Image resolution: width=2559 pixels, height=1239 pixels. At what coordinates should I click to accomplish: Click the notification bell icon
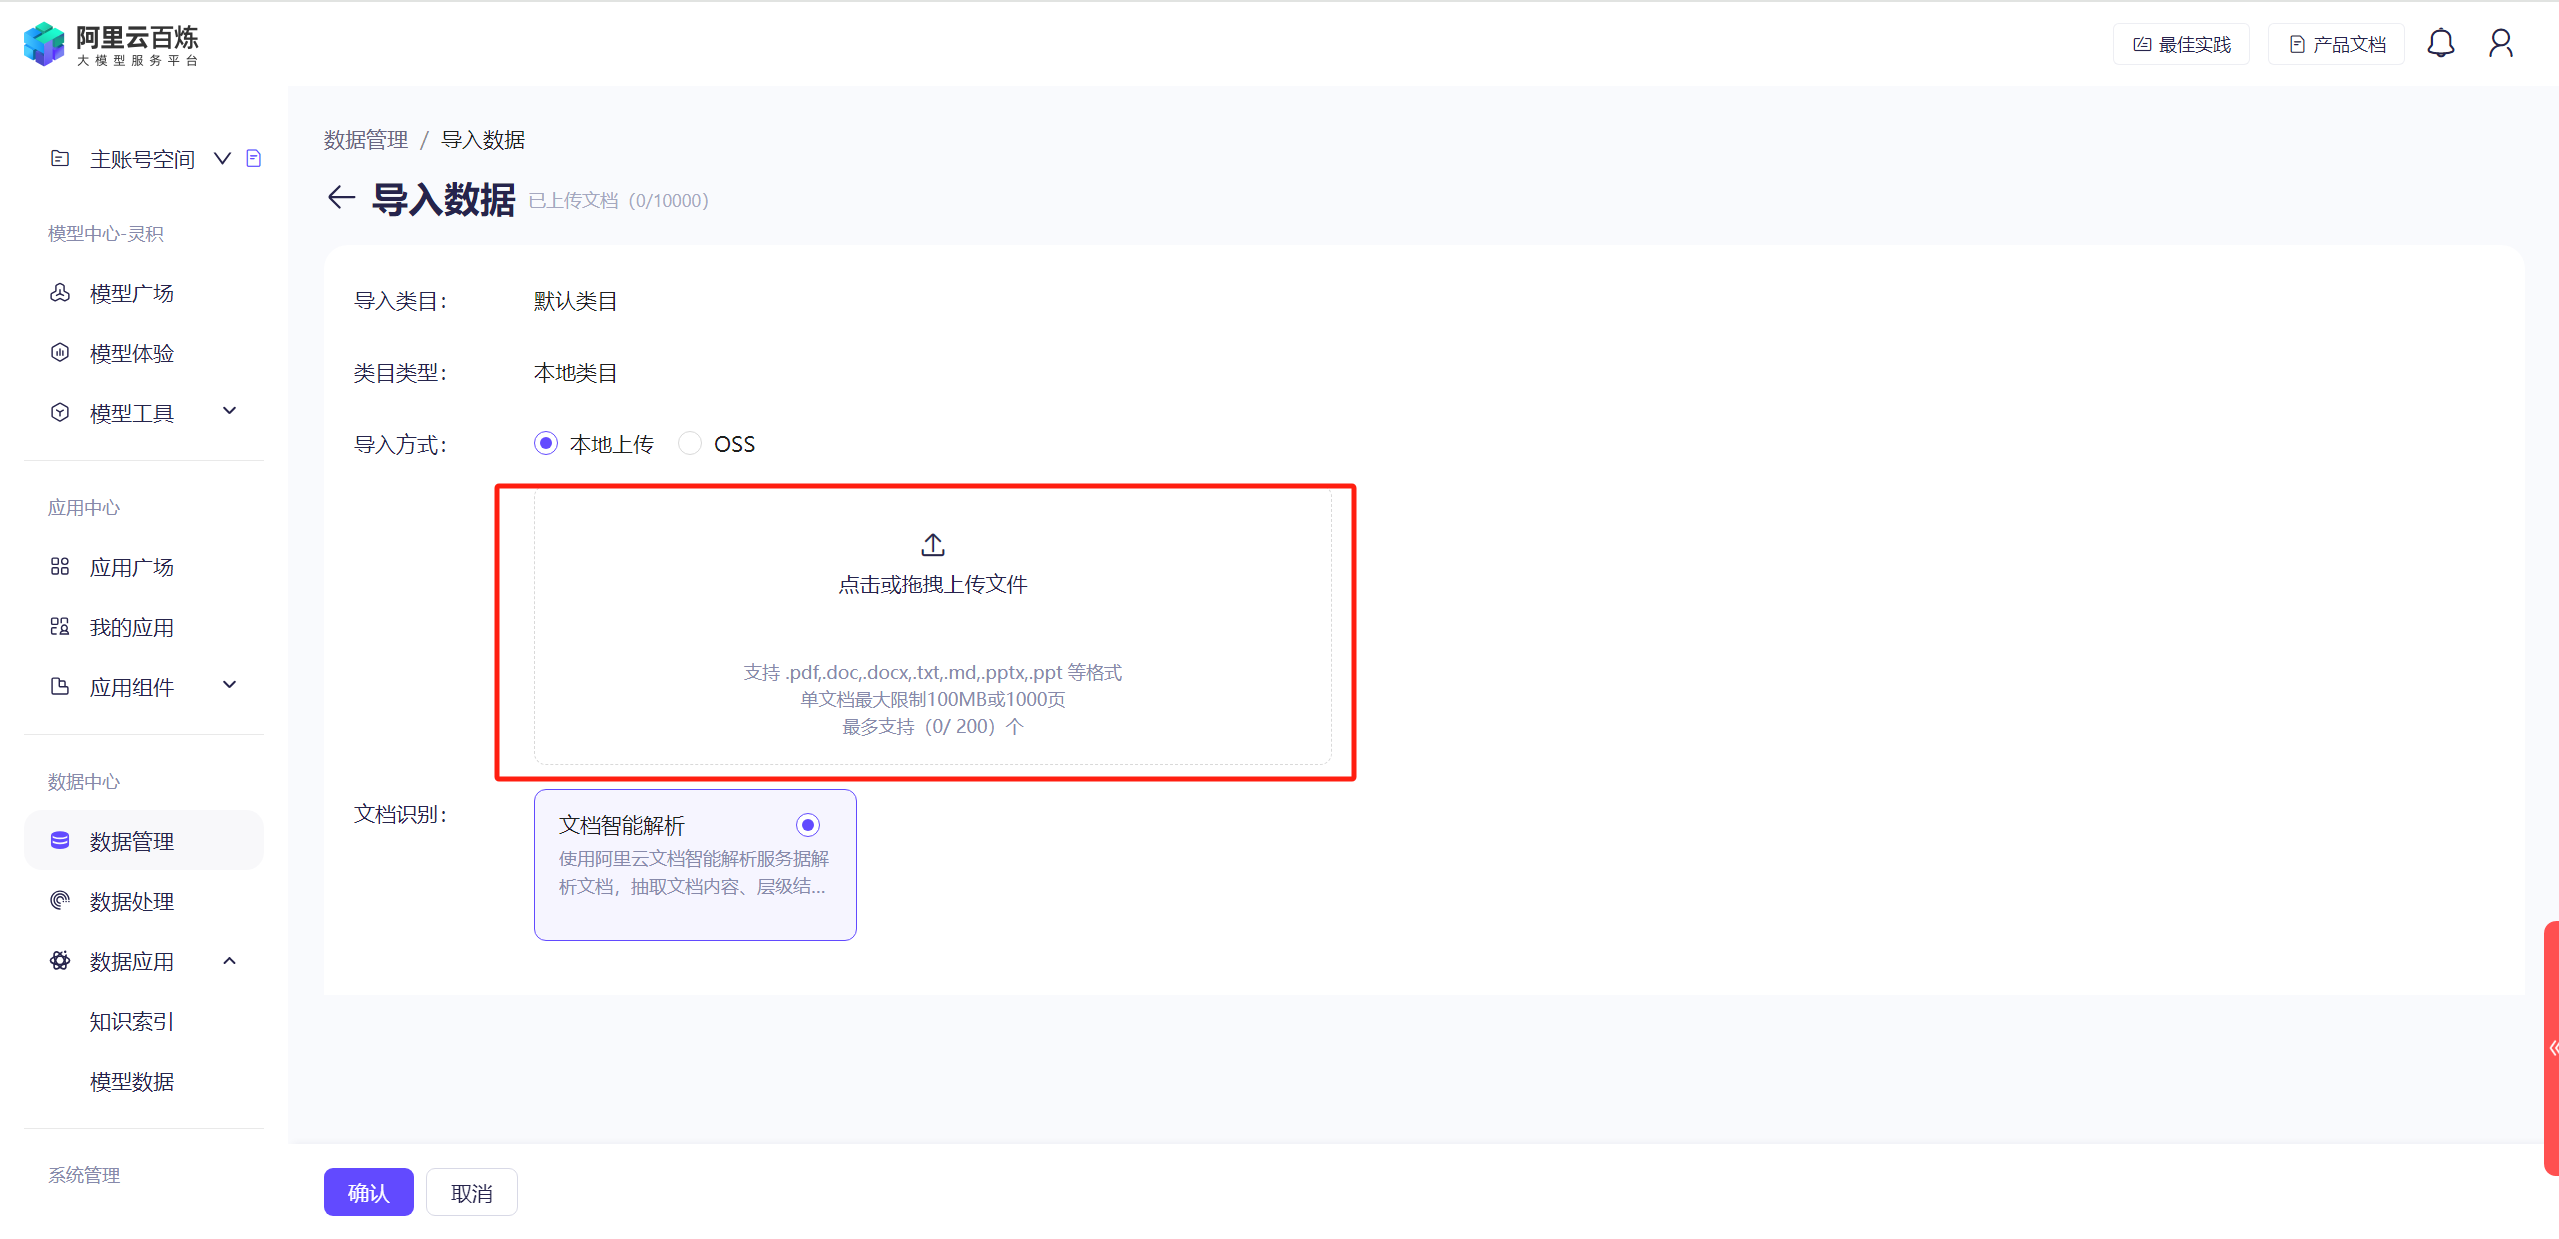pyautogui.click(x=2440, y=44)
